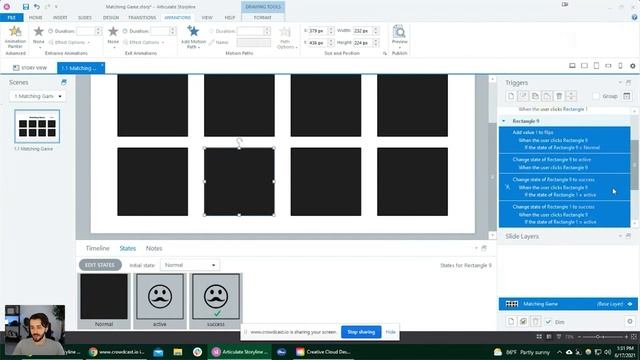Switch to the TRANSITIONS ribbon tab

point(142,18)
